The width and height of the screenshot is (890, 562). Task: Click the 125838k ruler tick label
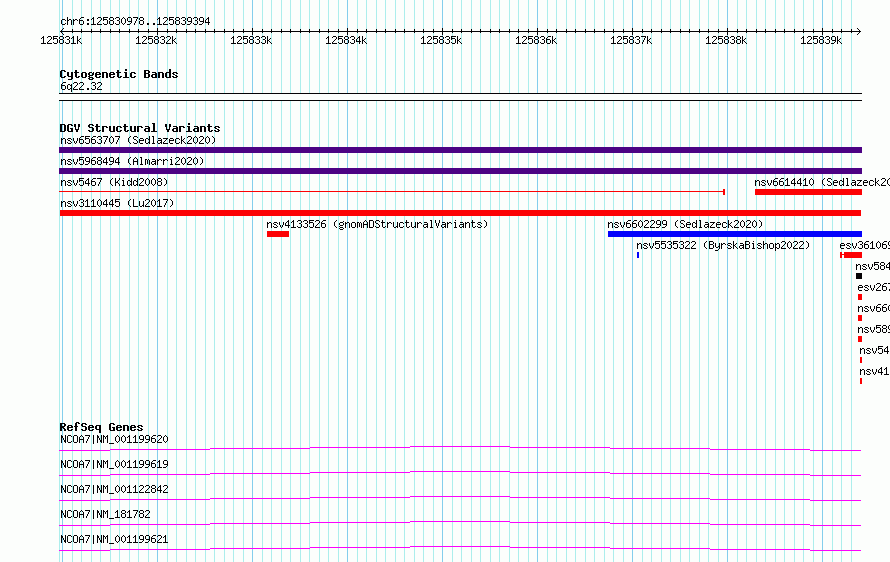[x=726, y=40]
